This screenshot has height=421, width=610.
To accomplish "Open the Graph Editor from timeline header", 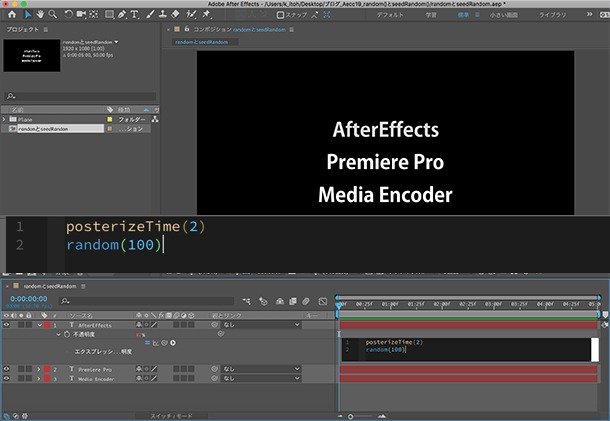I will tap(323, 301).
